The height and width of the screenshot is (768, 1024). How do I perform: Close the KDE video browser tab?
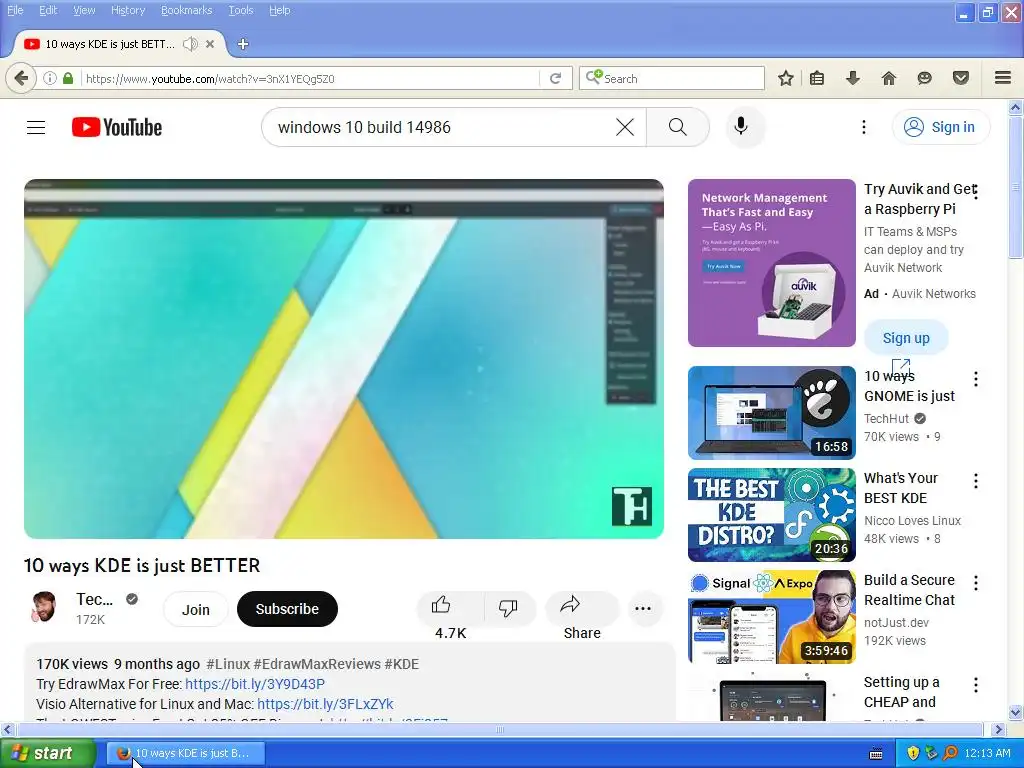210,44
